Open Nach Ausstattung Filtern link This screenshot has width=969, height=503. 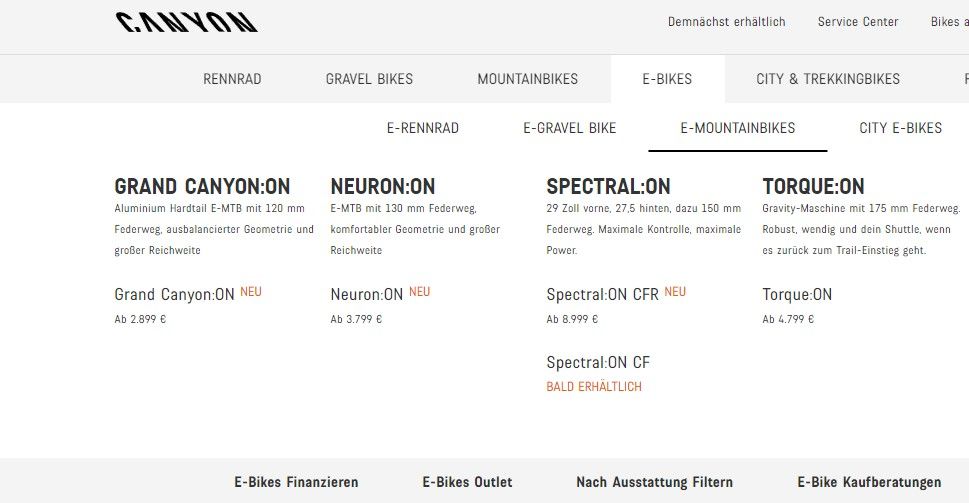coord(654,482)
